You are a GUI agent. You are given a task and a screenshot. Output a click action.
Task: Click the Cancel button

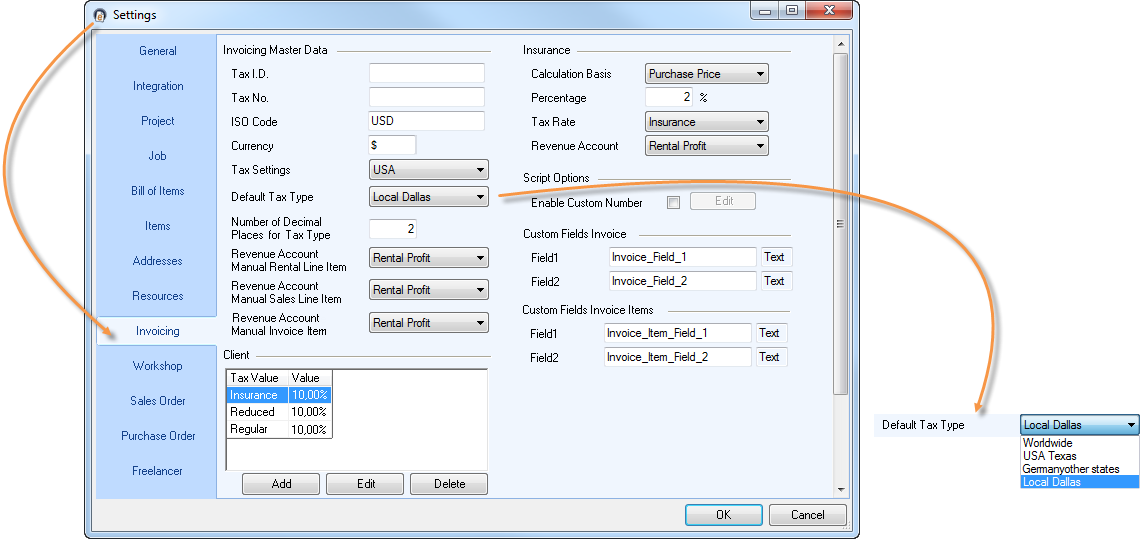pyautogui.click(x=807, y=515)
